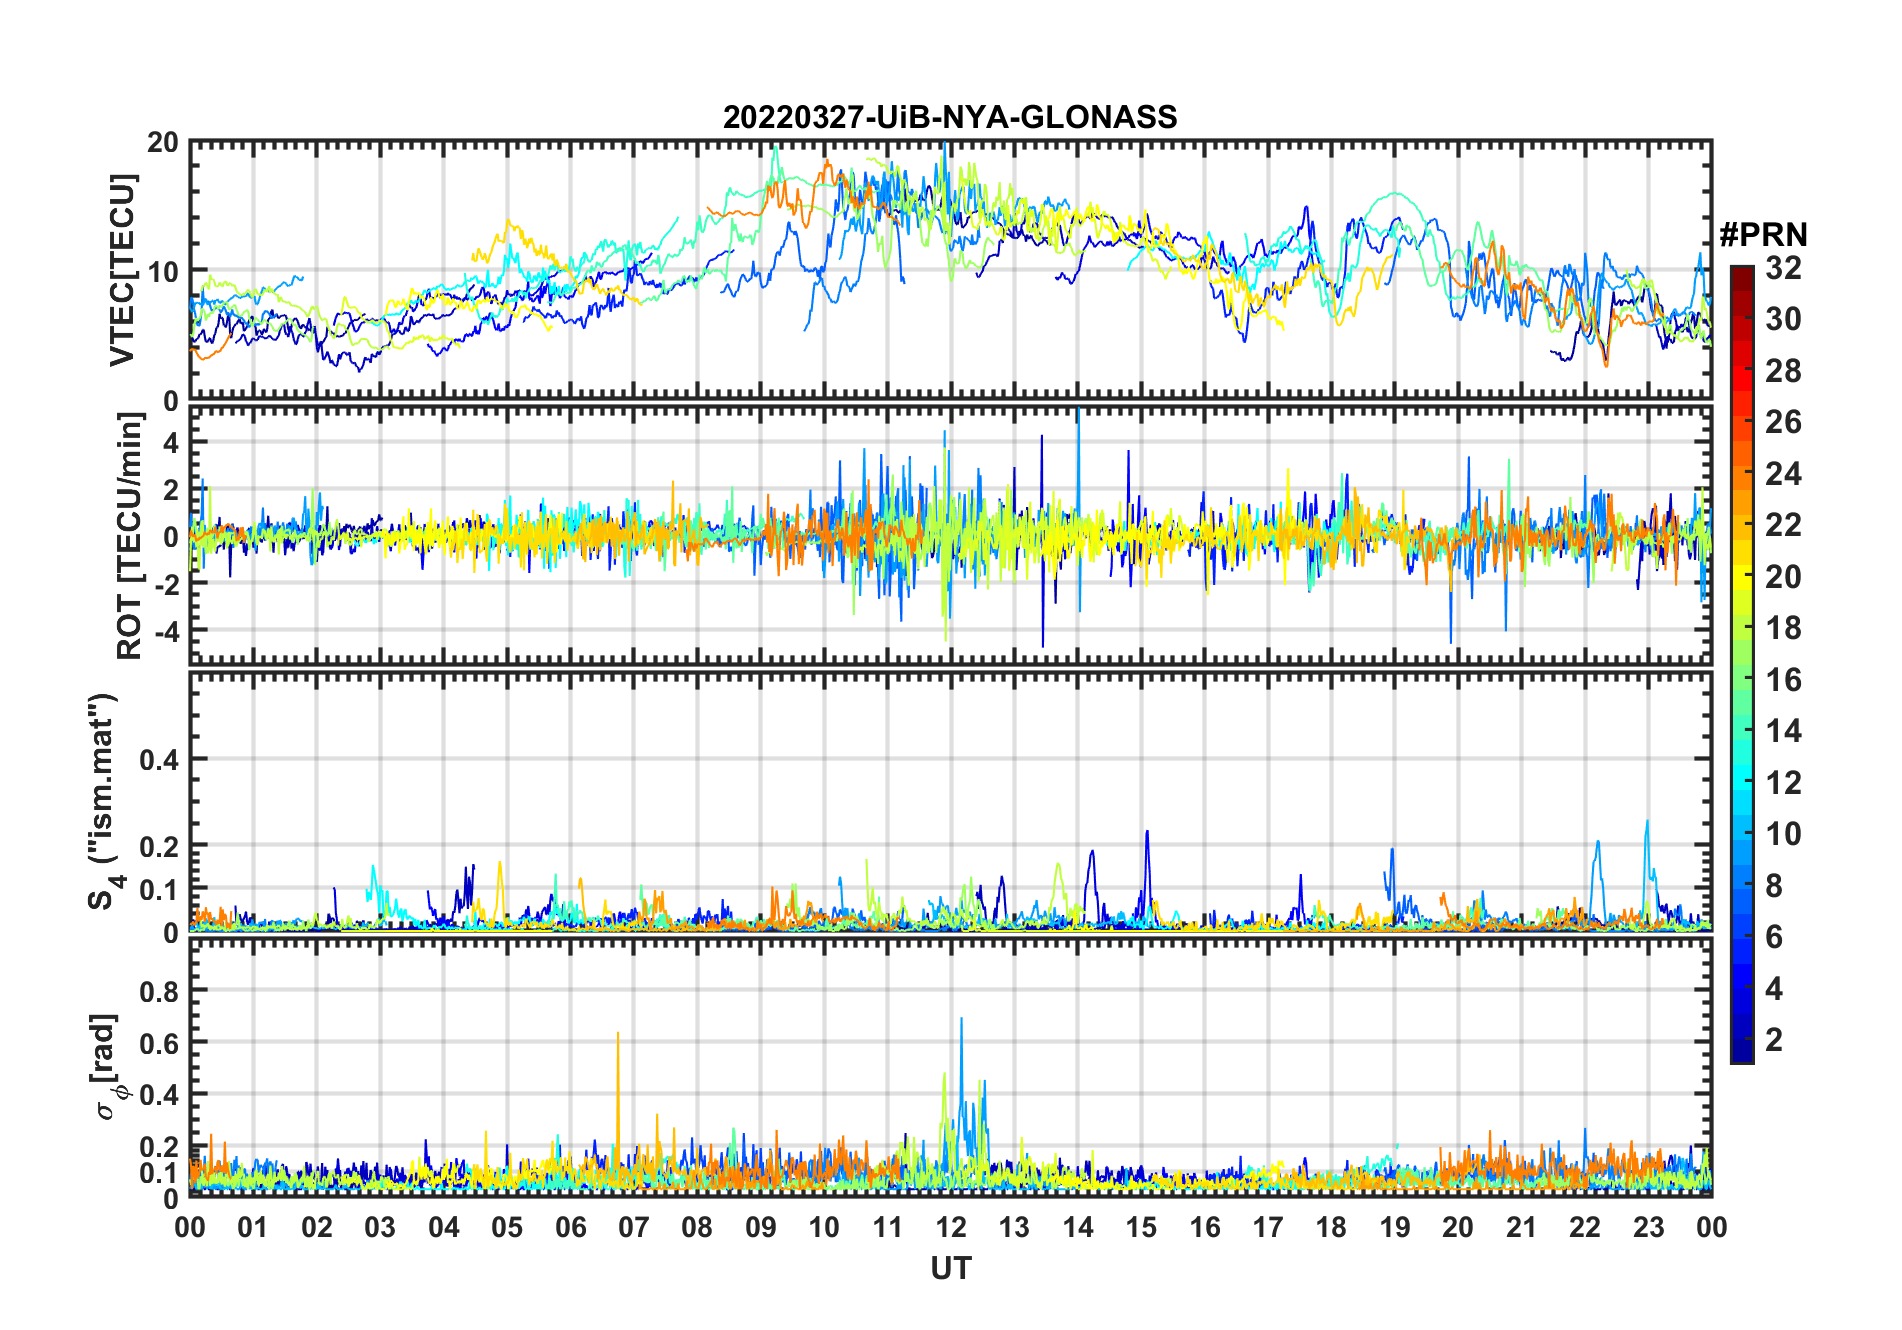
Task: Click colorbar tick label 24
Action: pyautogui.click(x=1783, y=474)
